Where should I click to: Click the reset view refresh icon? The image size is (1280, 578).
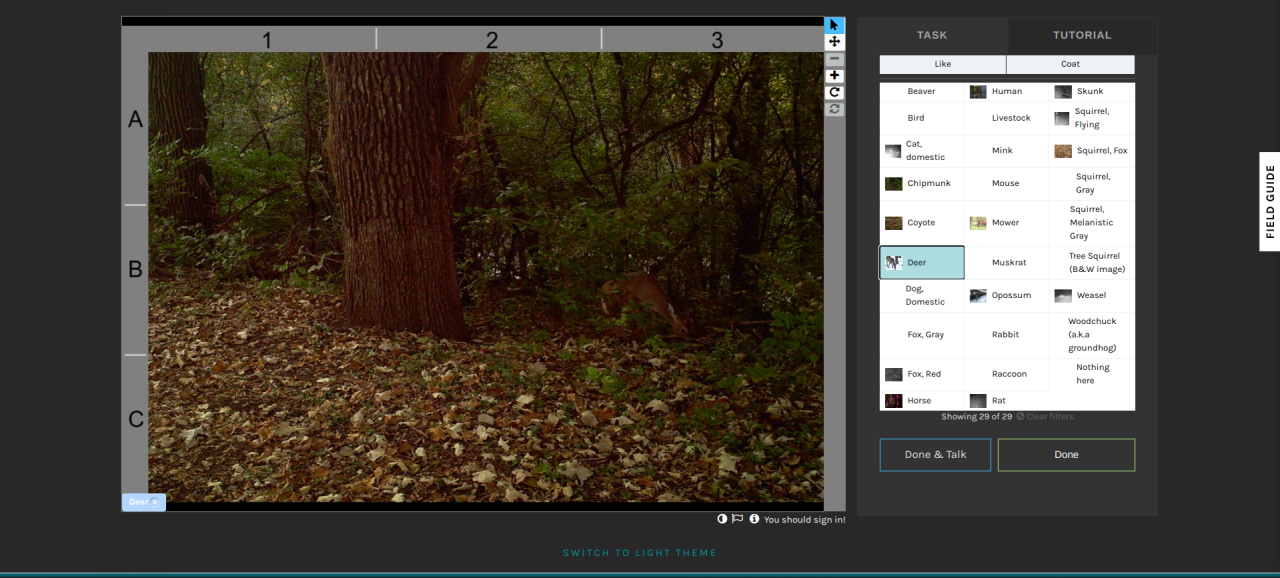click(834, 109)
